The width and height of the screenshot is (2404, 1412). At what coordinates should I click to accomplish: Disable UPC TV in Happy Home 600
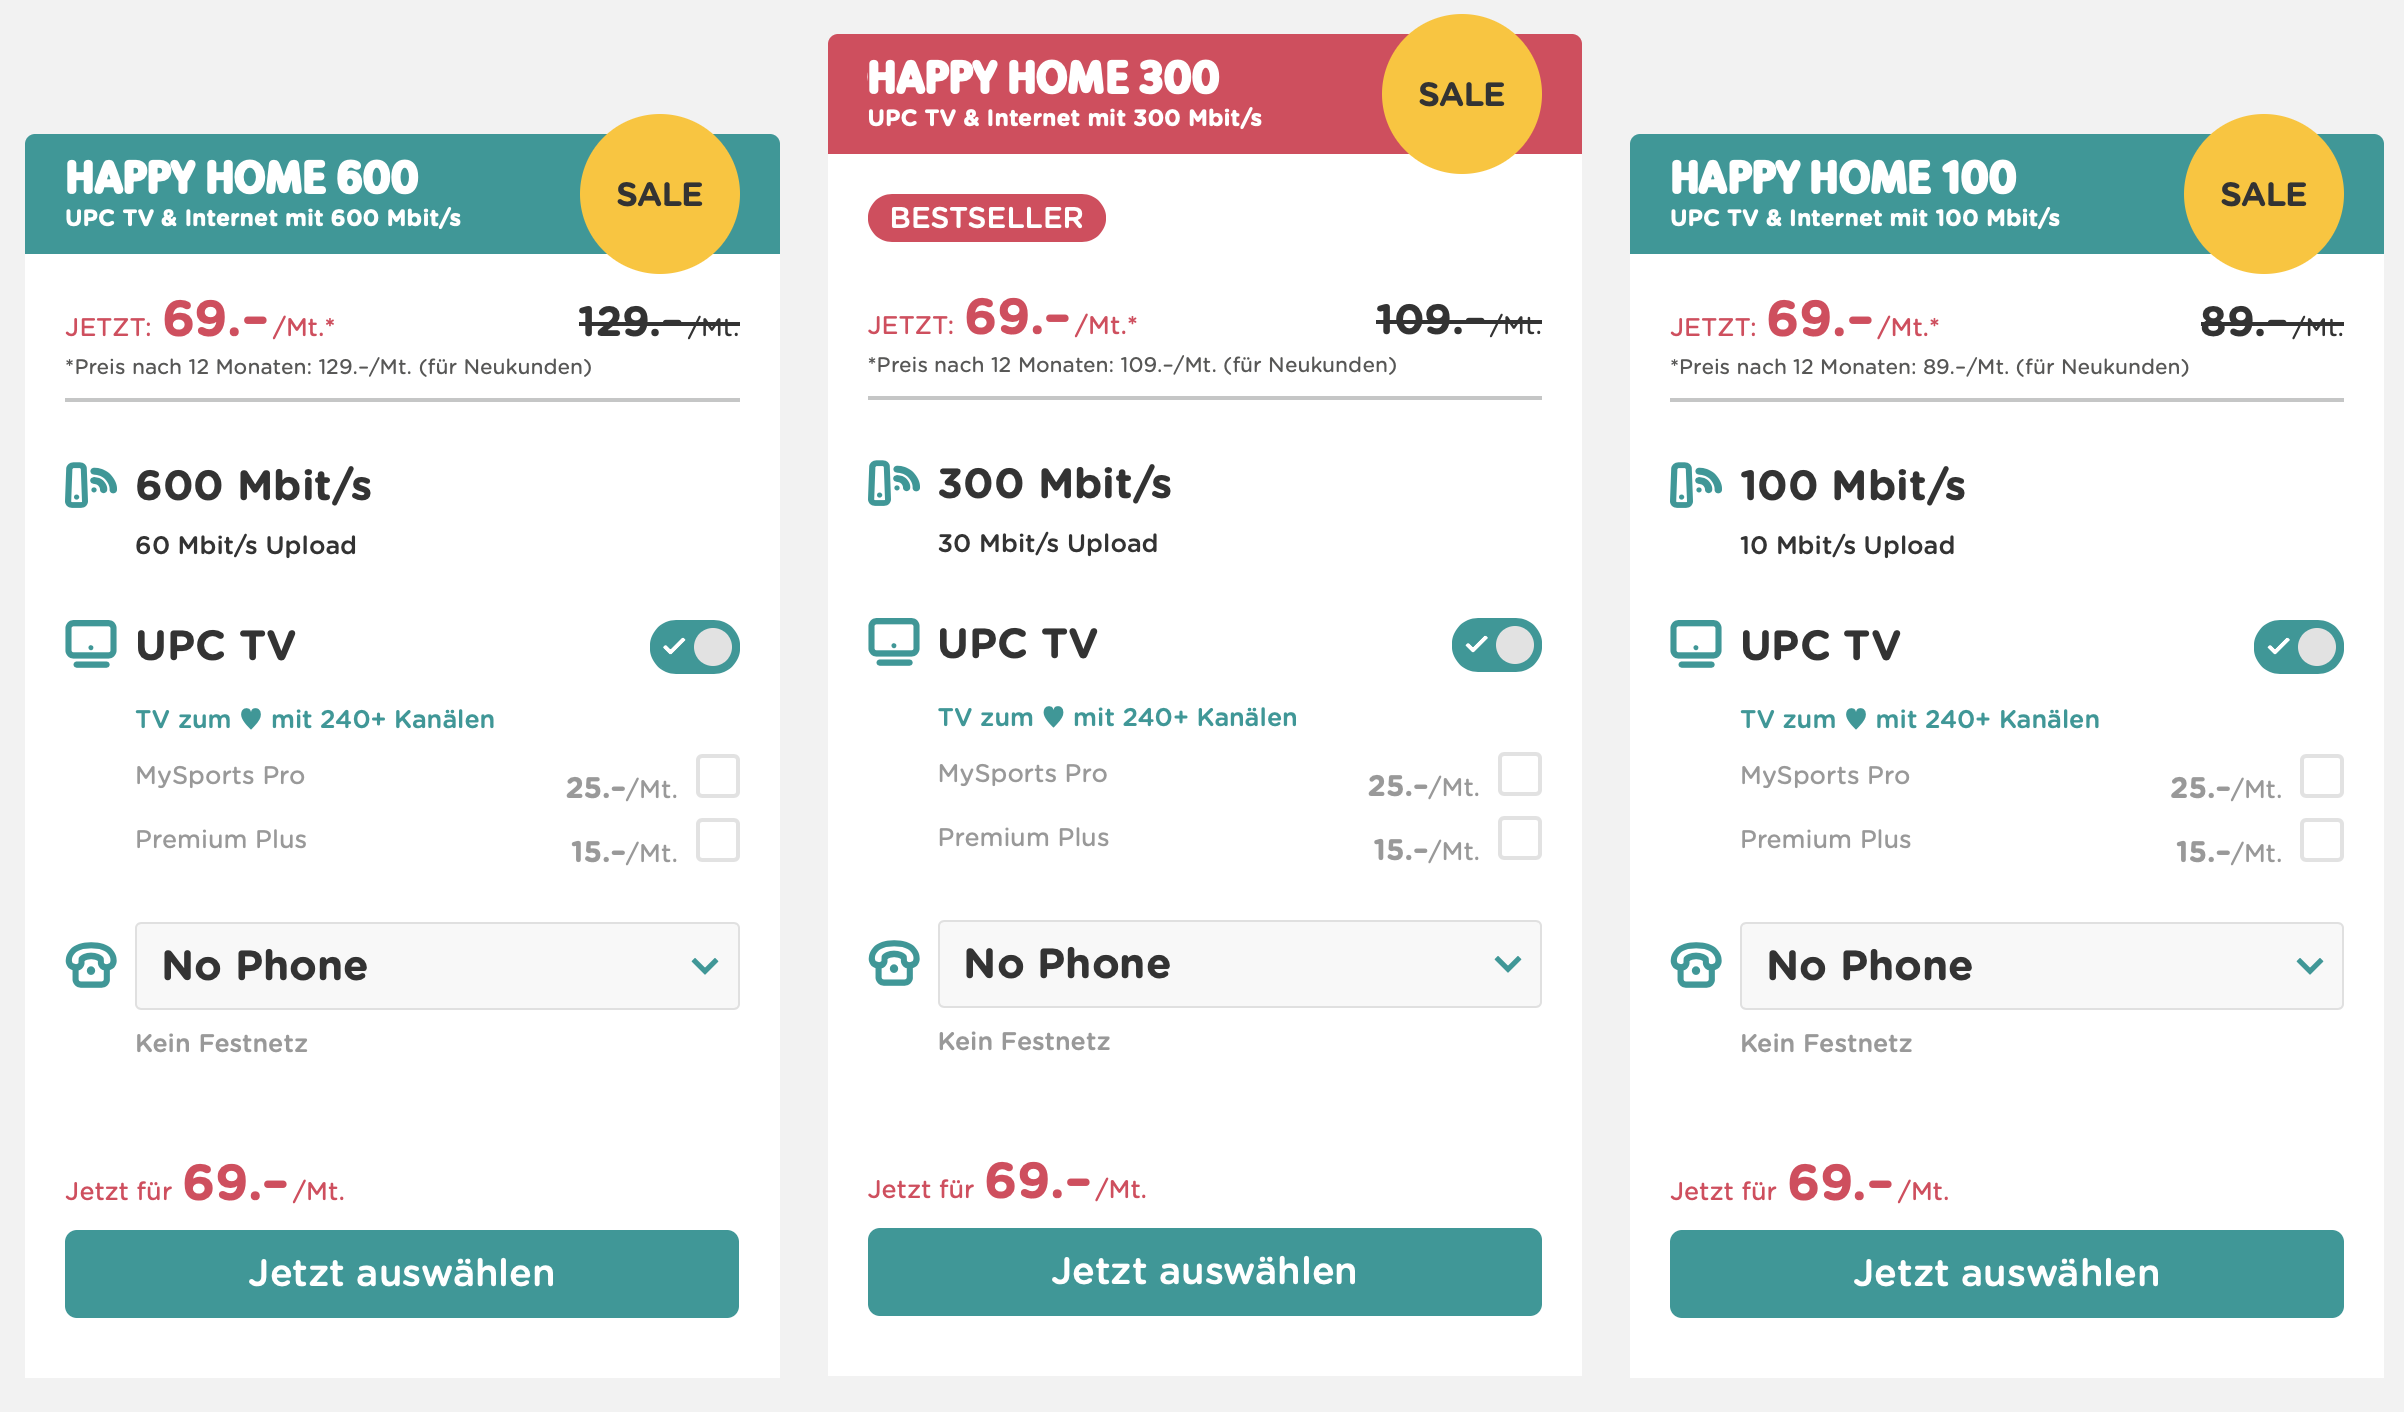(695, 646)
